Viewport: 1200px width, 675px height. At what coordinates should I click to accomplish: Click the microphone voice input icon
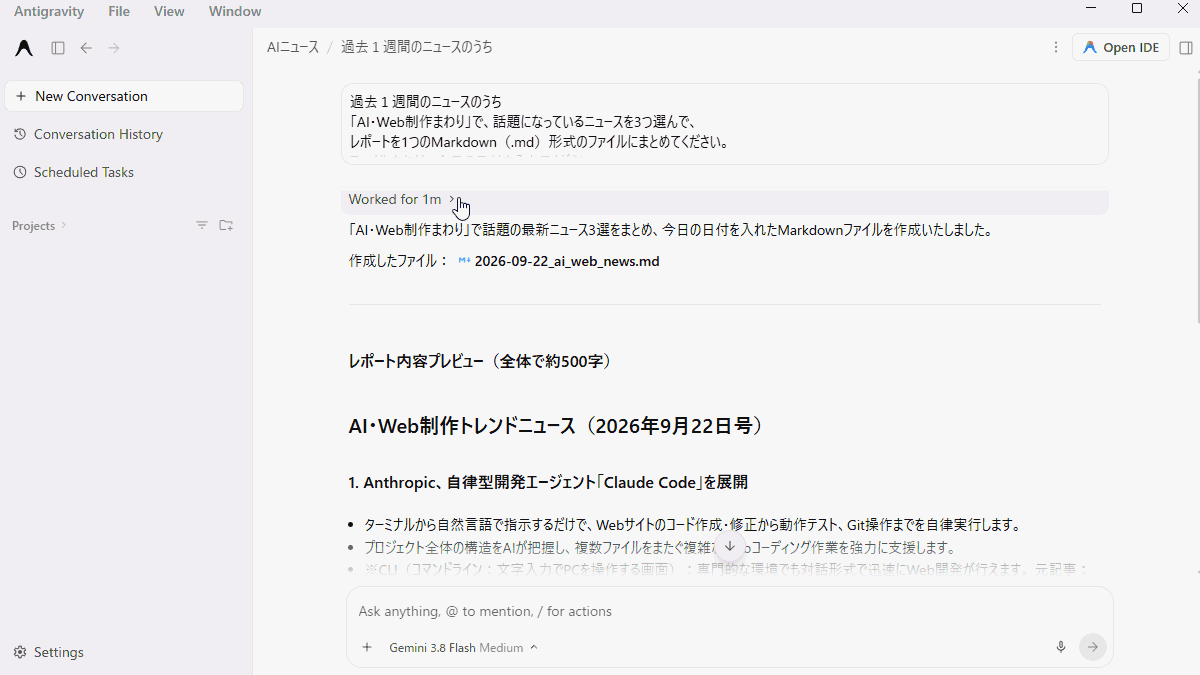(x=1061, y=647)
